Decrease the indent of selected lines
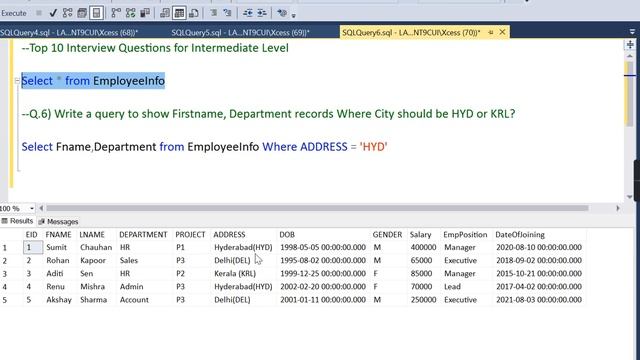640x360 pixels. pyautogui.click(x=247, y=13)
